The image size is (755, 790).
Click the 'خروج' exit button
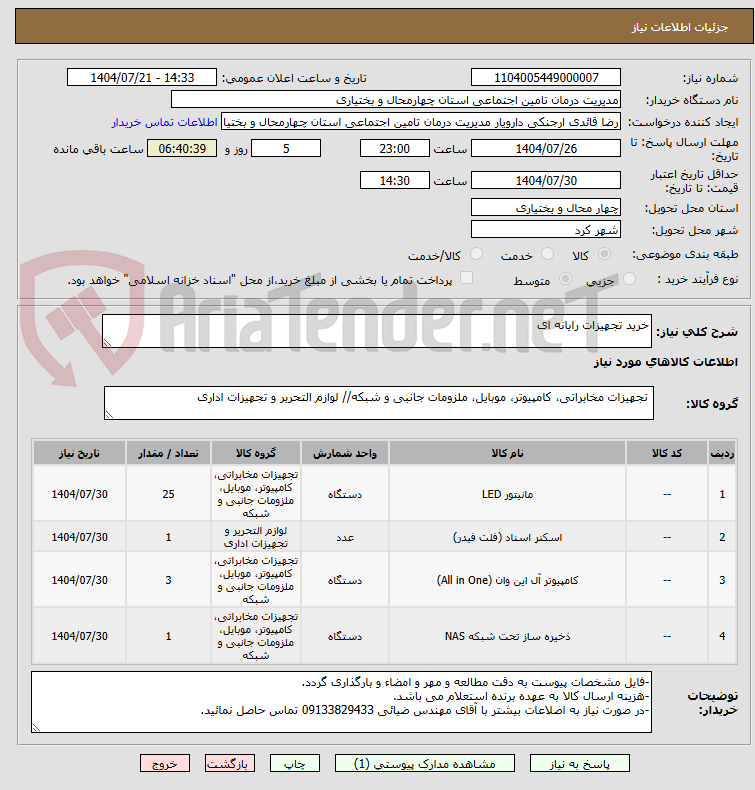click(x=165, y=763)
